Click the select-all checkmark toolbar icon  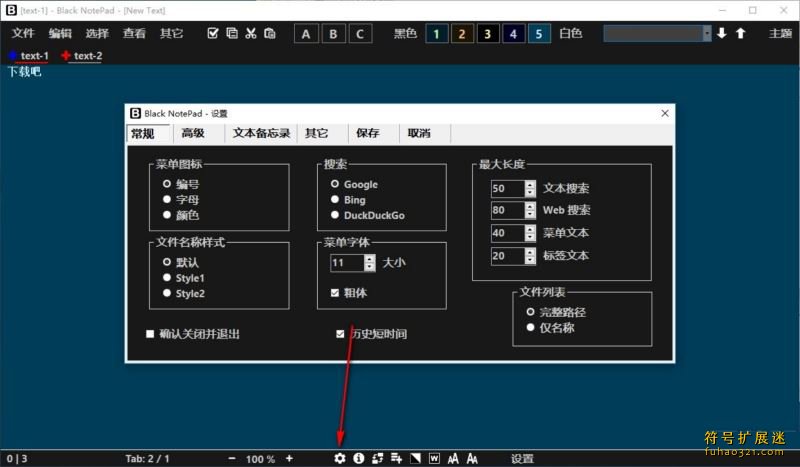[213, 33]
